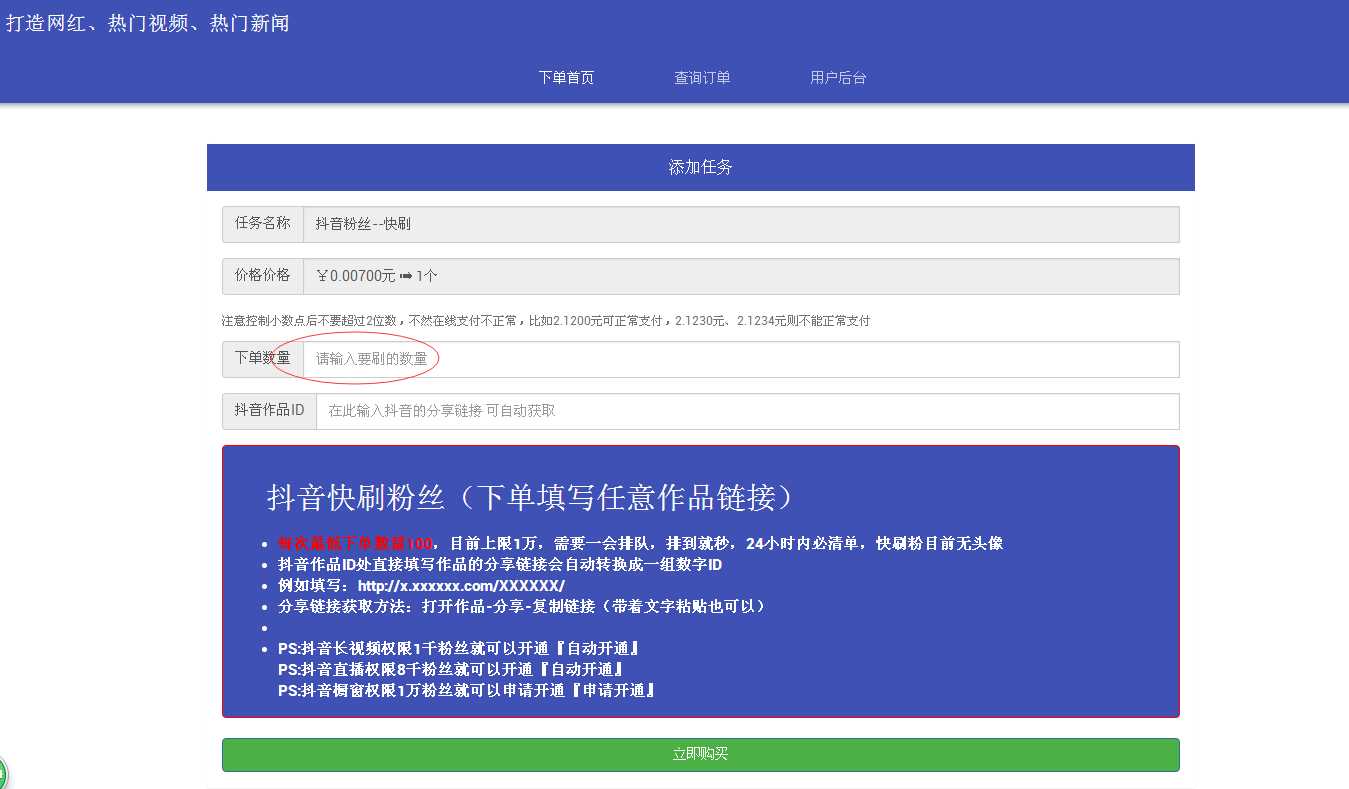Image resolution: width=1349 pixels, height=789 pixels.
Task: Click the decimal-places payment warning note
Action: point(546,321)
